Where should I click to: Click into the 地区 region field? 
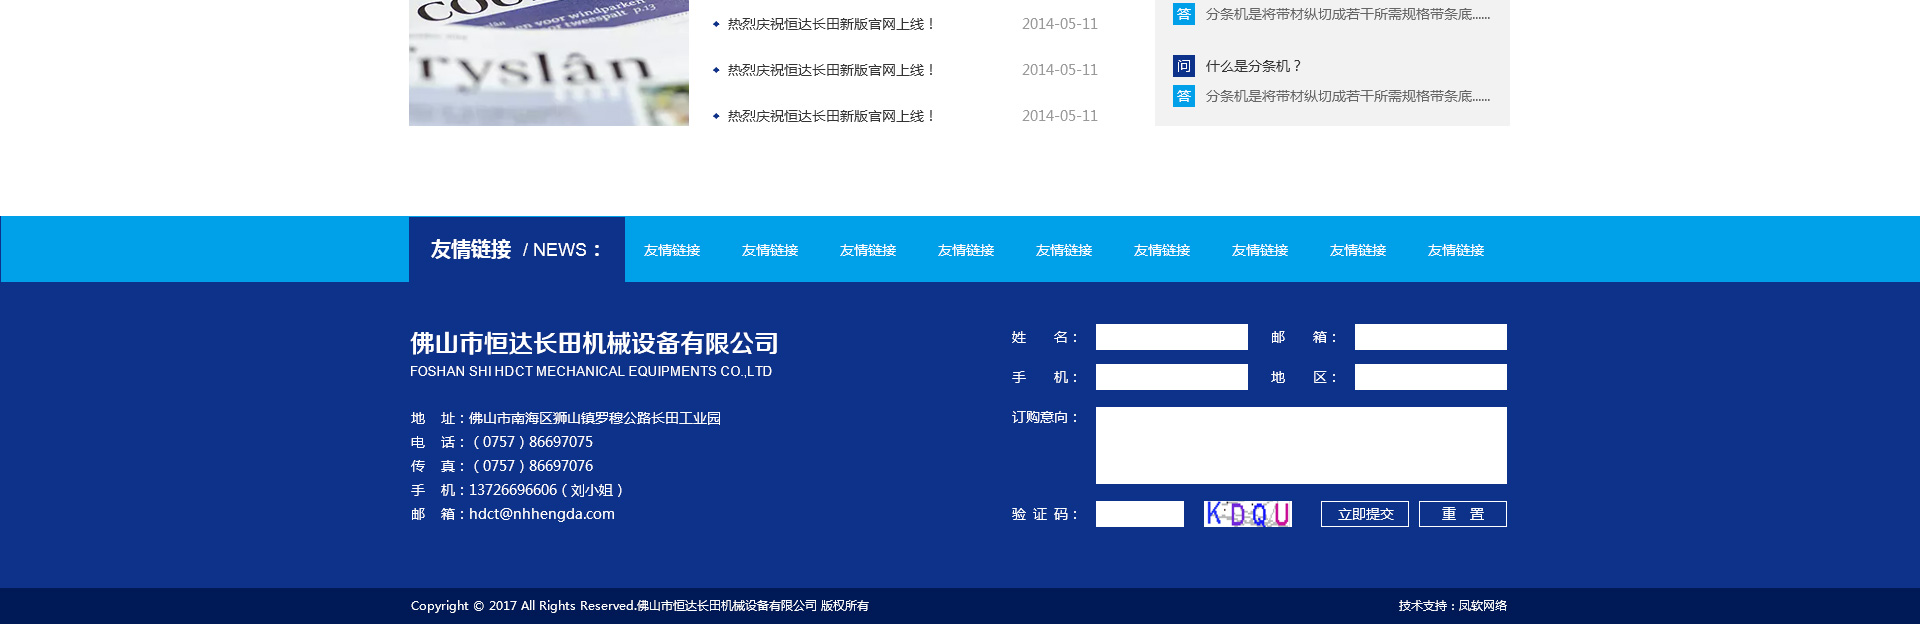click(x=1430, y=377)
